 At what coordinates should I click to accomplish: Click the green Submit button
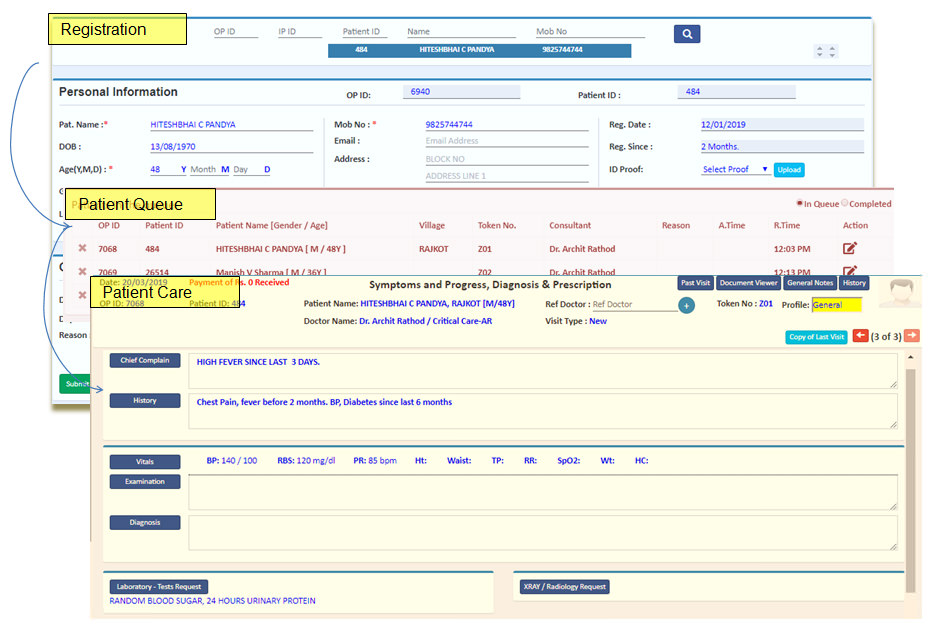coord(75,384)
